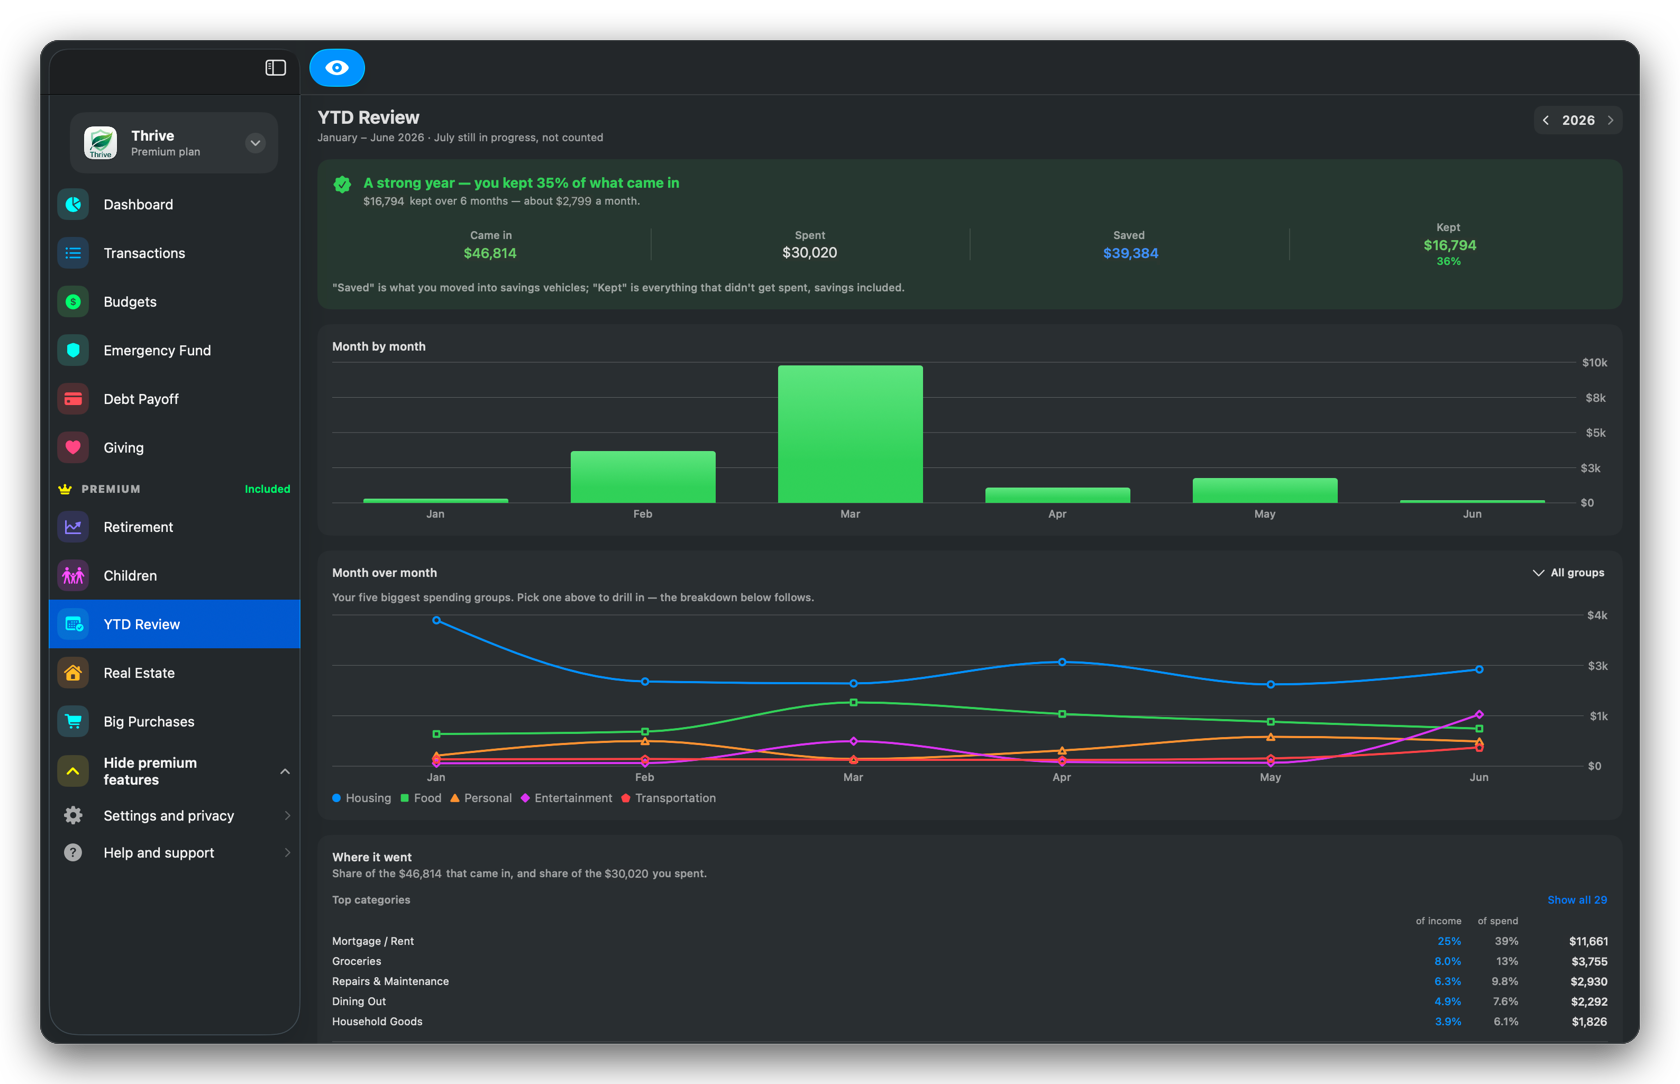Toggle the blue eye visibility button

(x=337, y=68)
